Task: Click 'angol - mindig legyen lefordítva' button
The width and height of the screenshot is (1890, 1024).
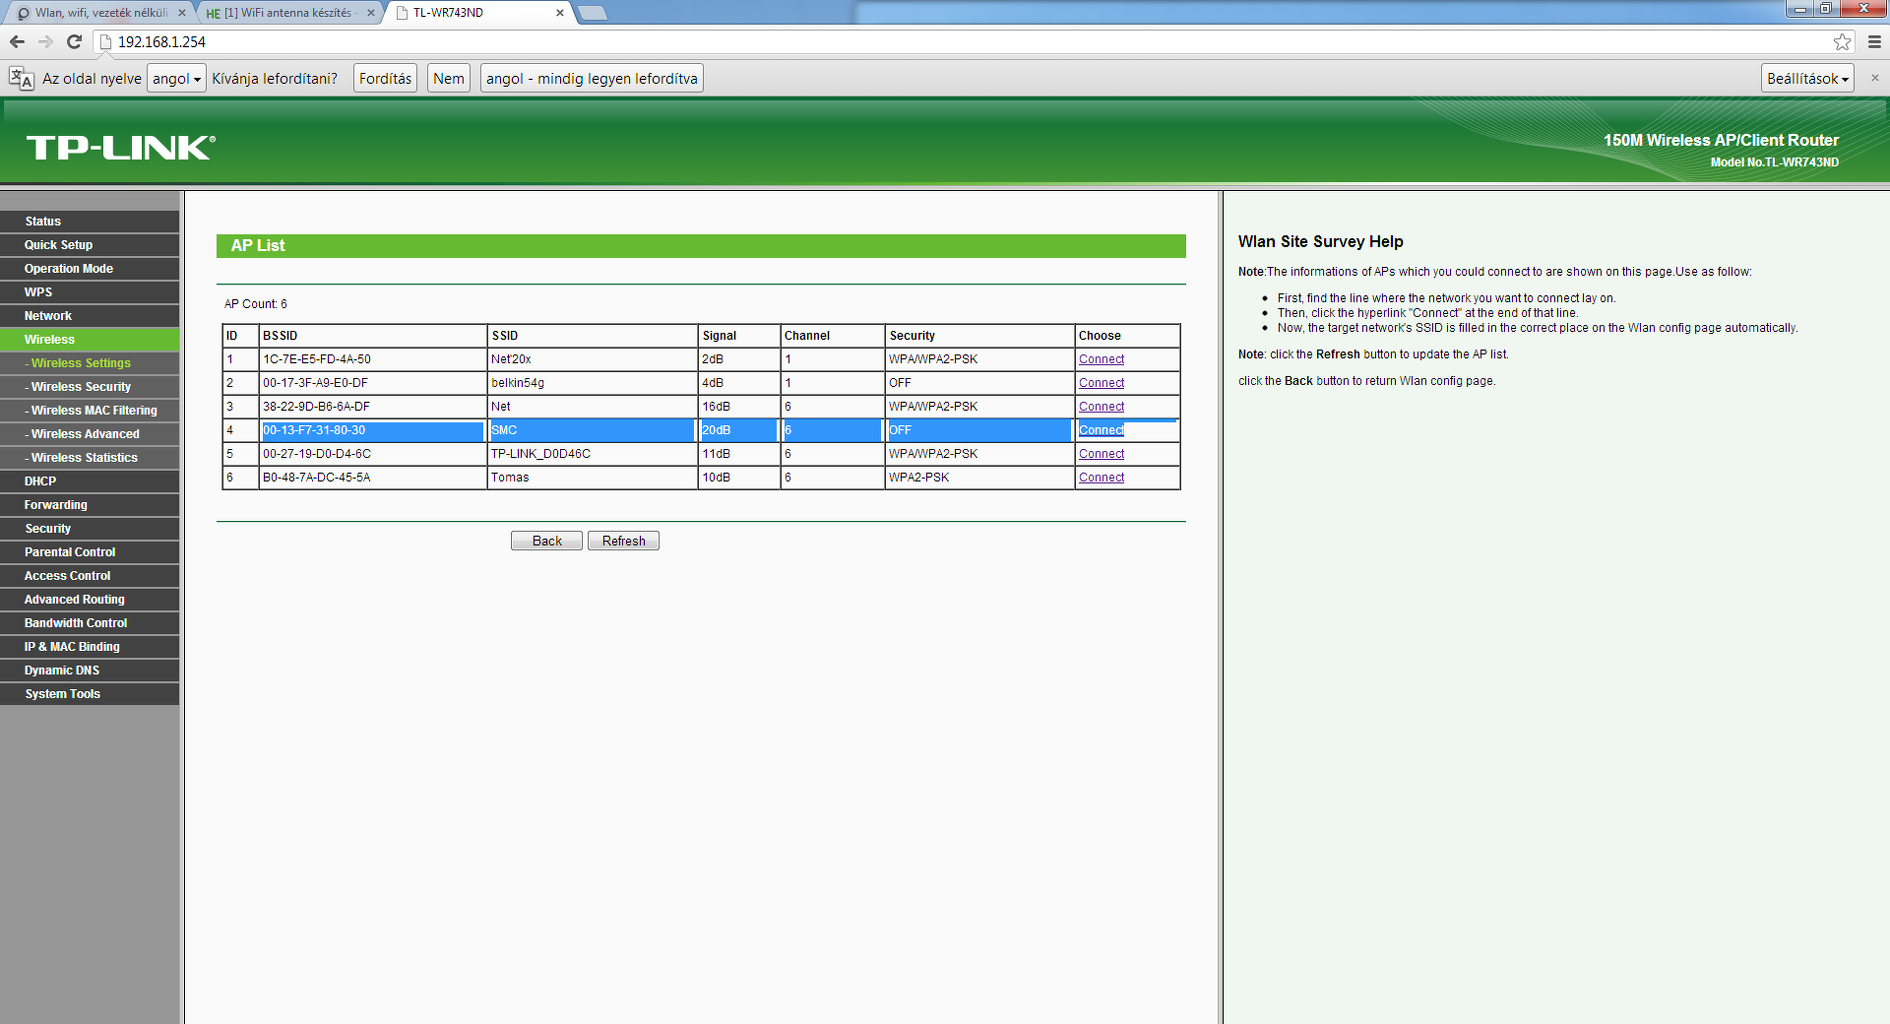Action: pos(592,78)
